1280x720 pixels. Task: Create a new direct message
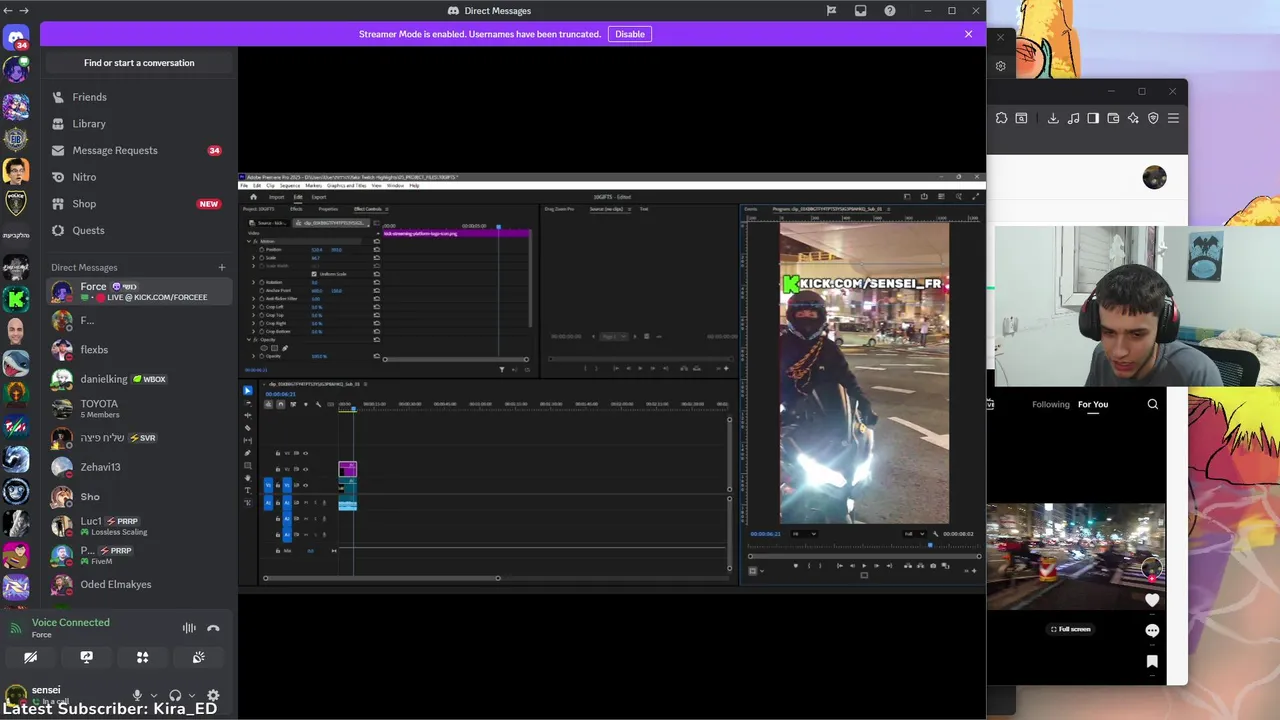pos(222,267)
